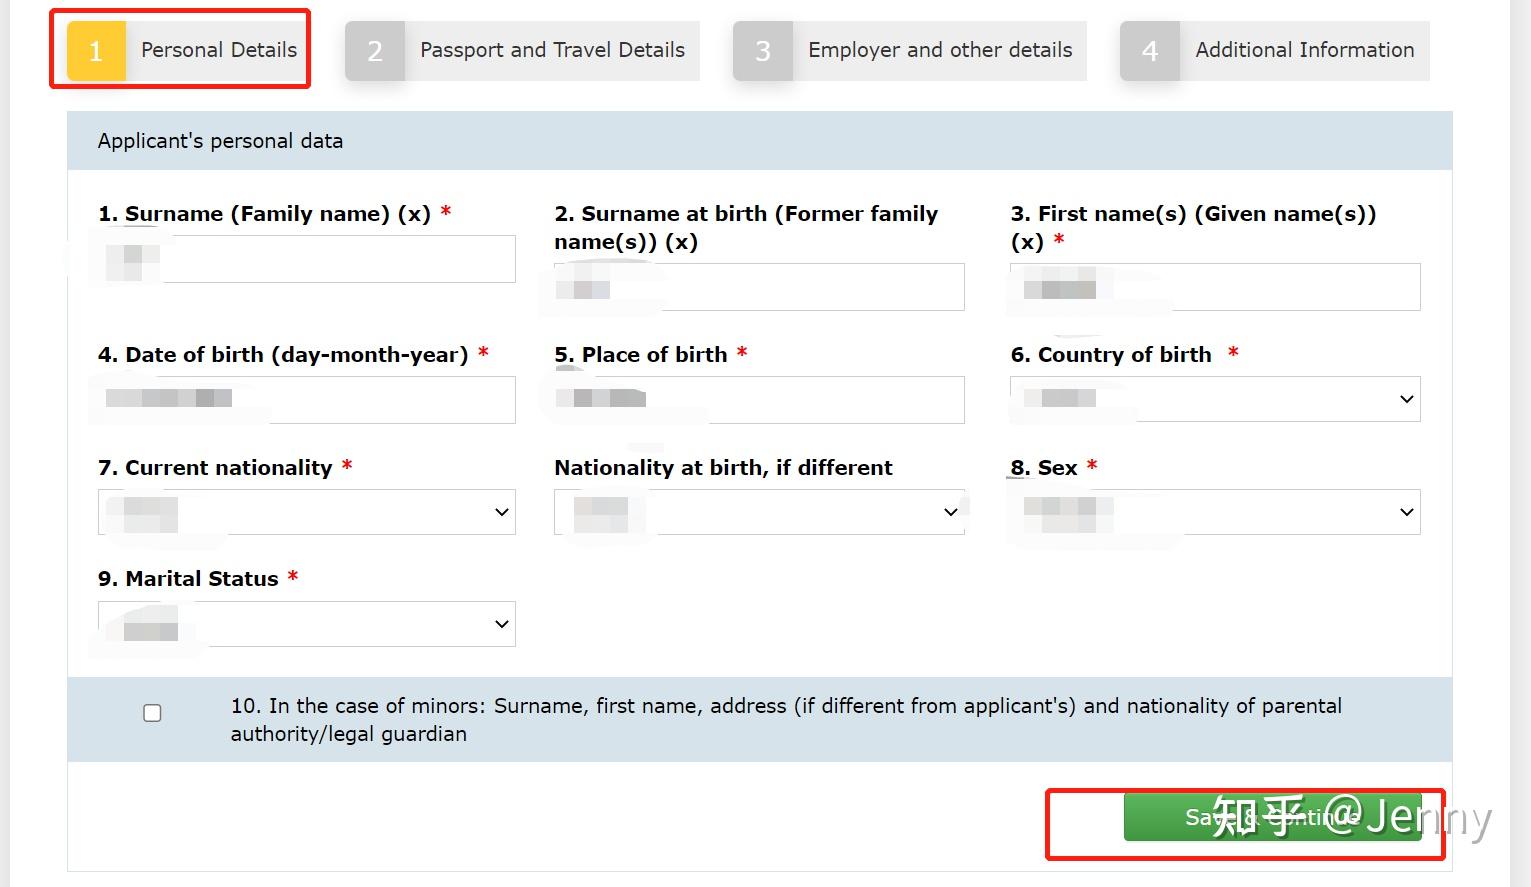The image size is (1531, 887).
Task: Click the Date of birth field
Action: coord(307,400)
